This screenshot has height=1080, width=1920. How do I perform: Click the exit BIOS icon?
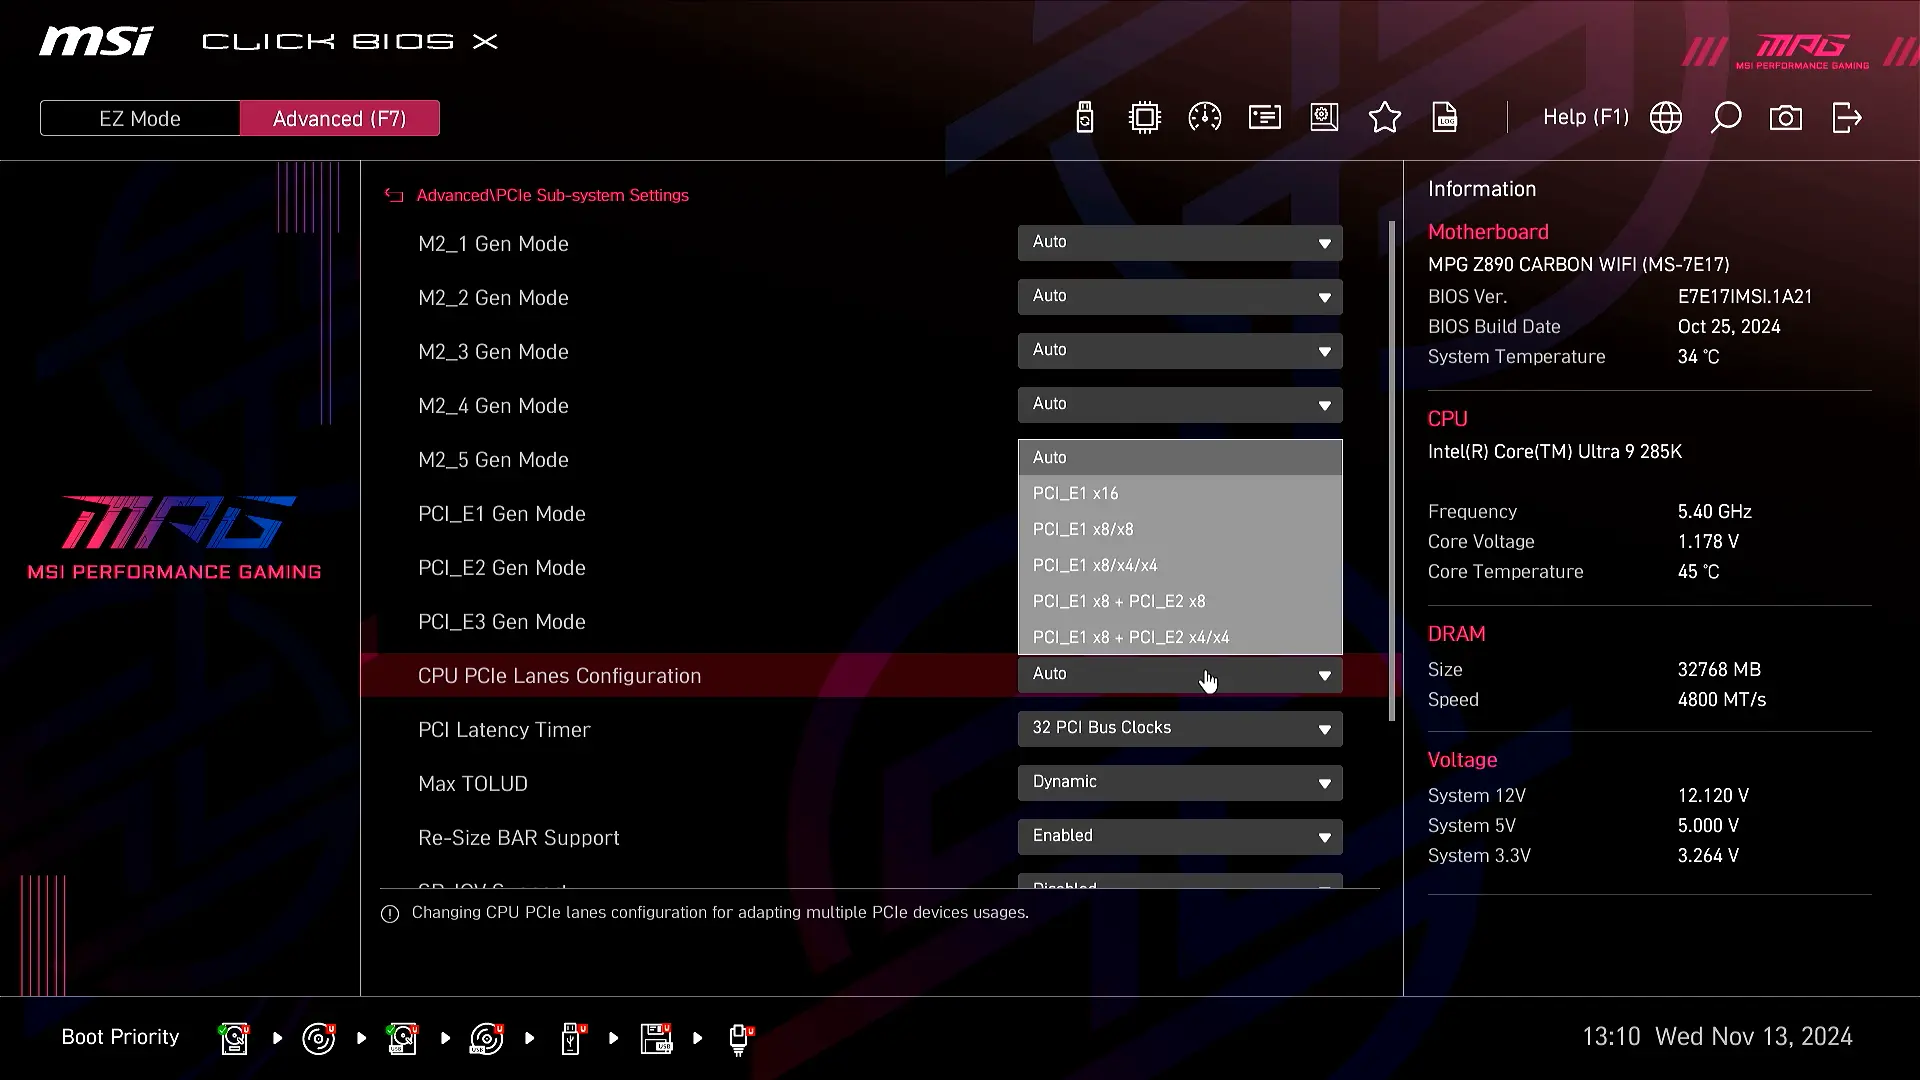tap(1846, 118)
